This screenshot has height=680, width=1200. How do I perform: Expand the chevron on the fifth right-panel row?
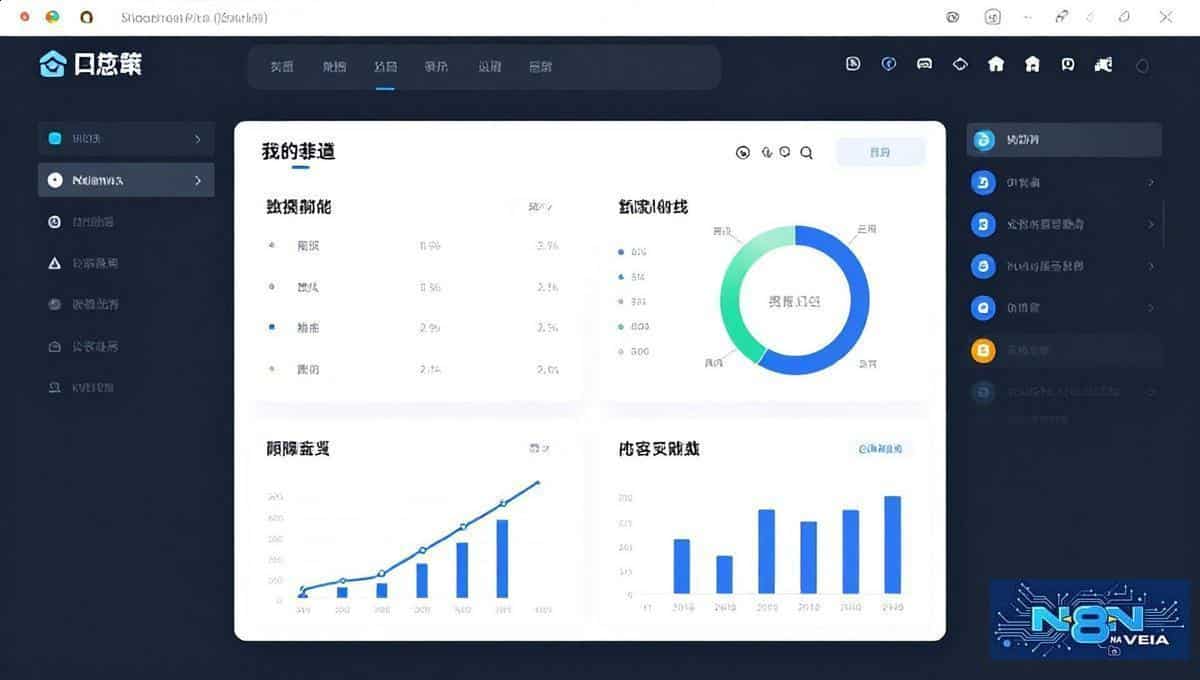pos(1151,308)
